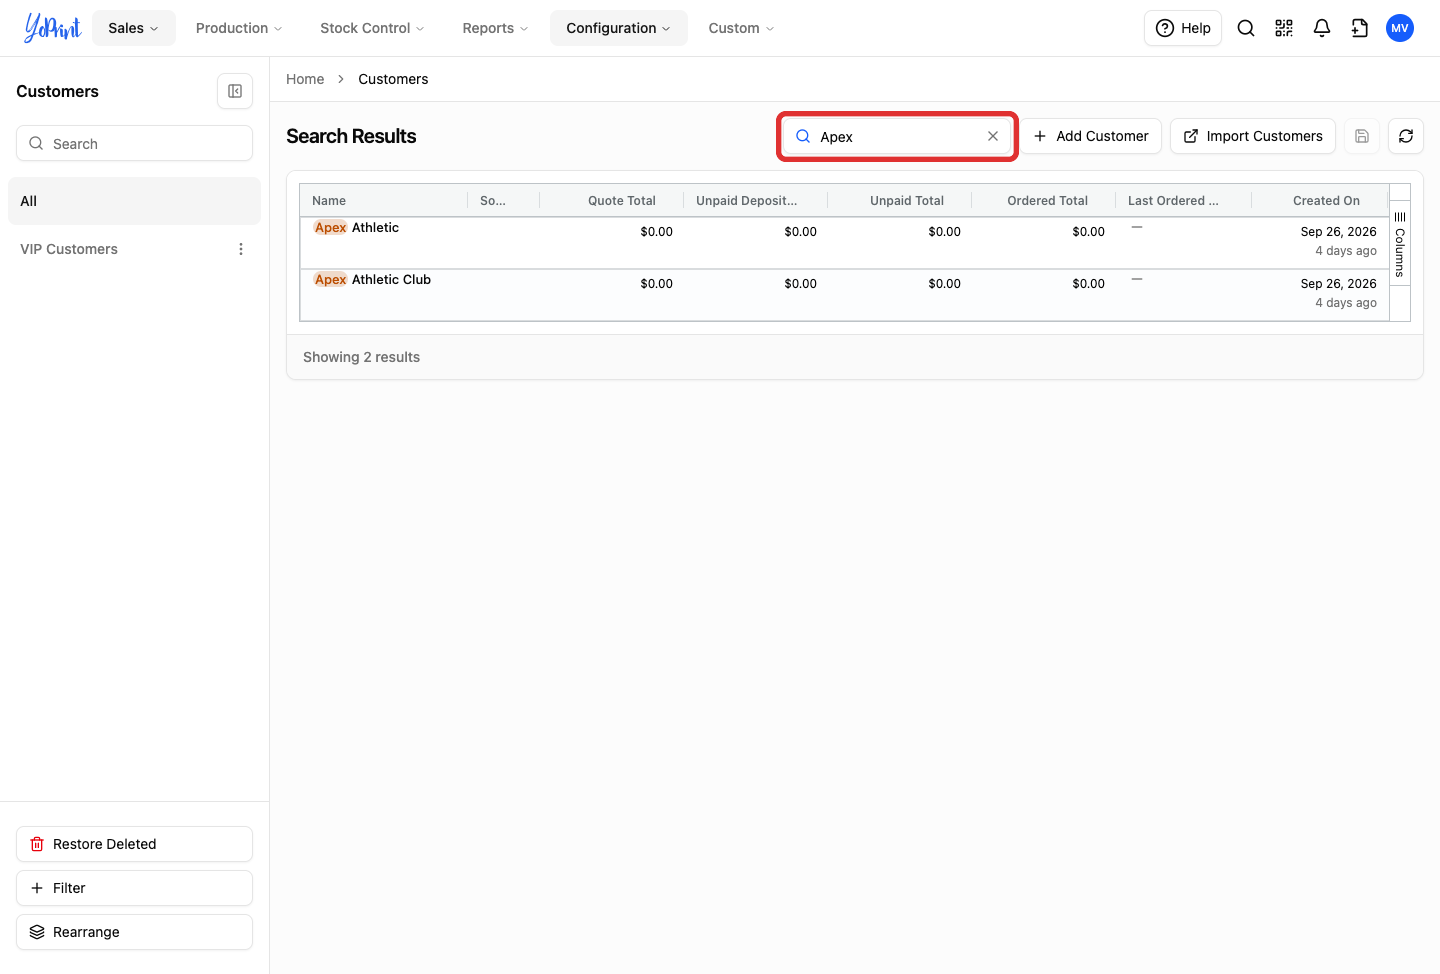Expand the Production menu
This screenshot has height=974, width=1440.
tap(239, 28)
